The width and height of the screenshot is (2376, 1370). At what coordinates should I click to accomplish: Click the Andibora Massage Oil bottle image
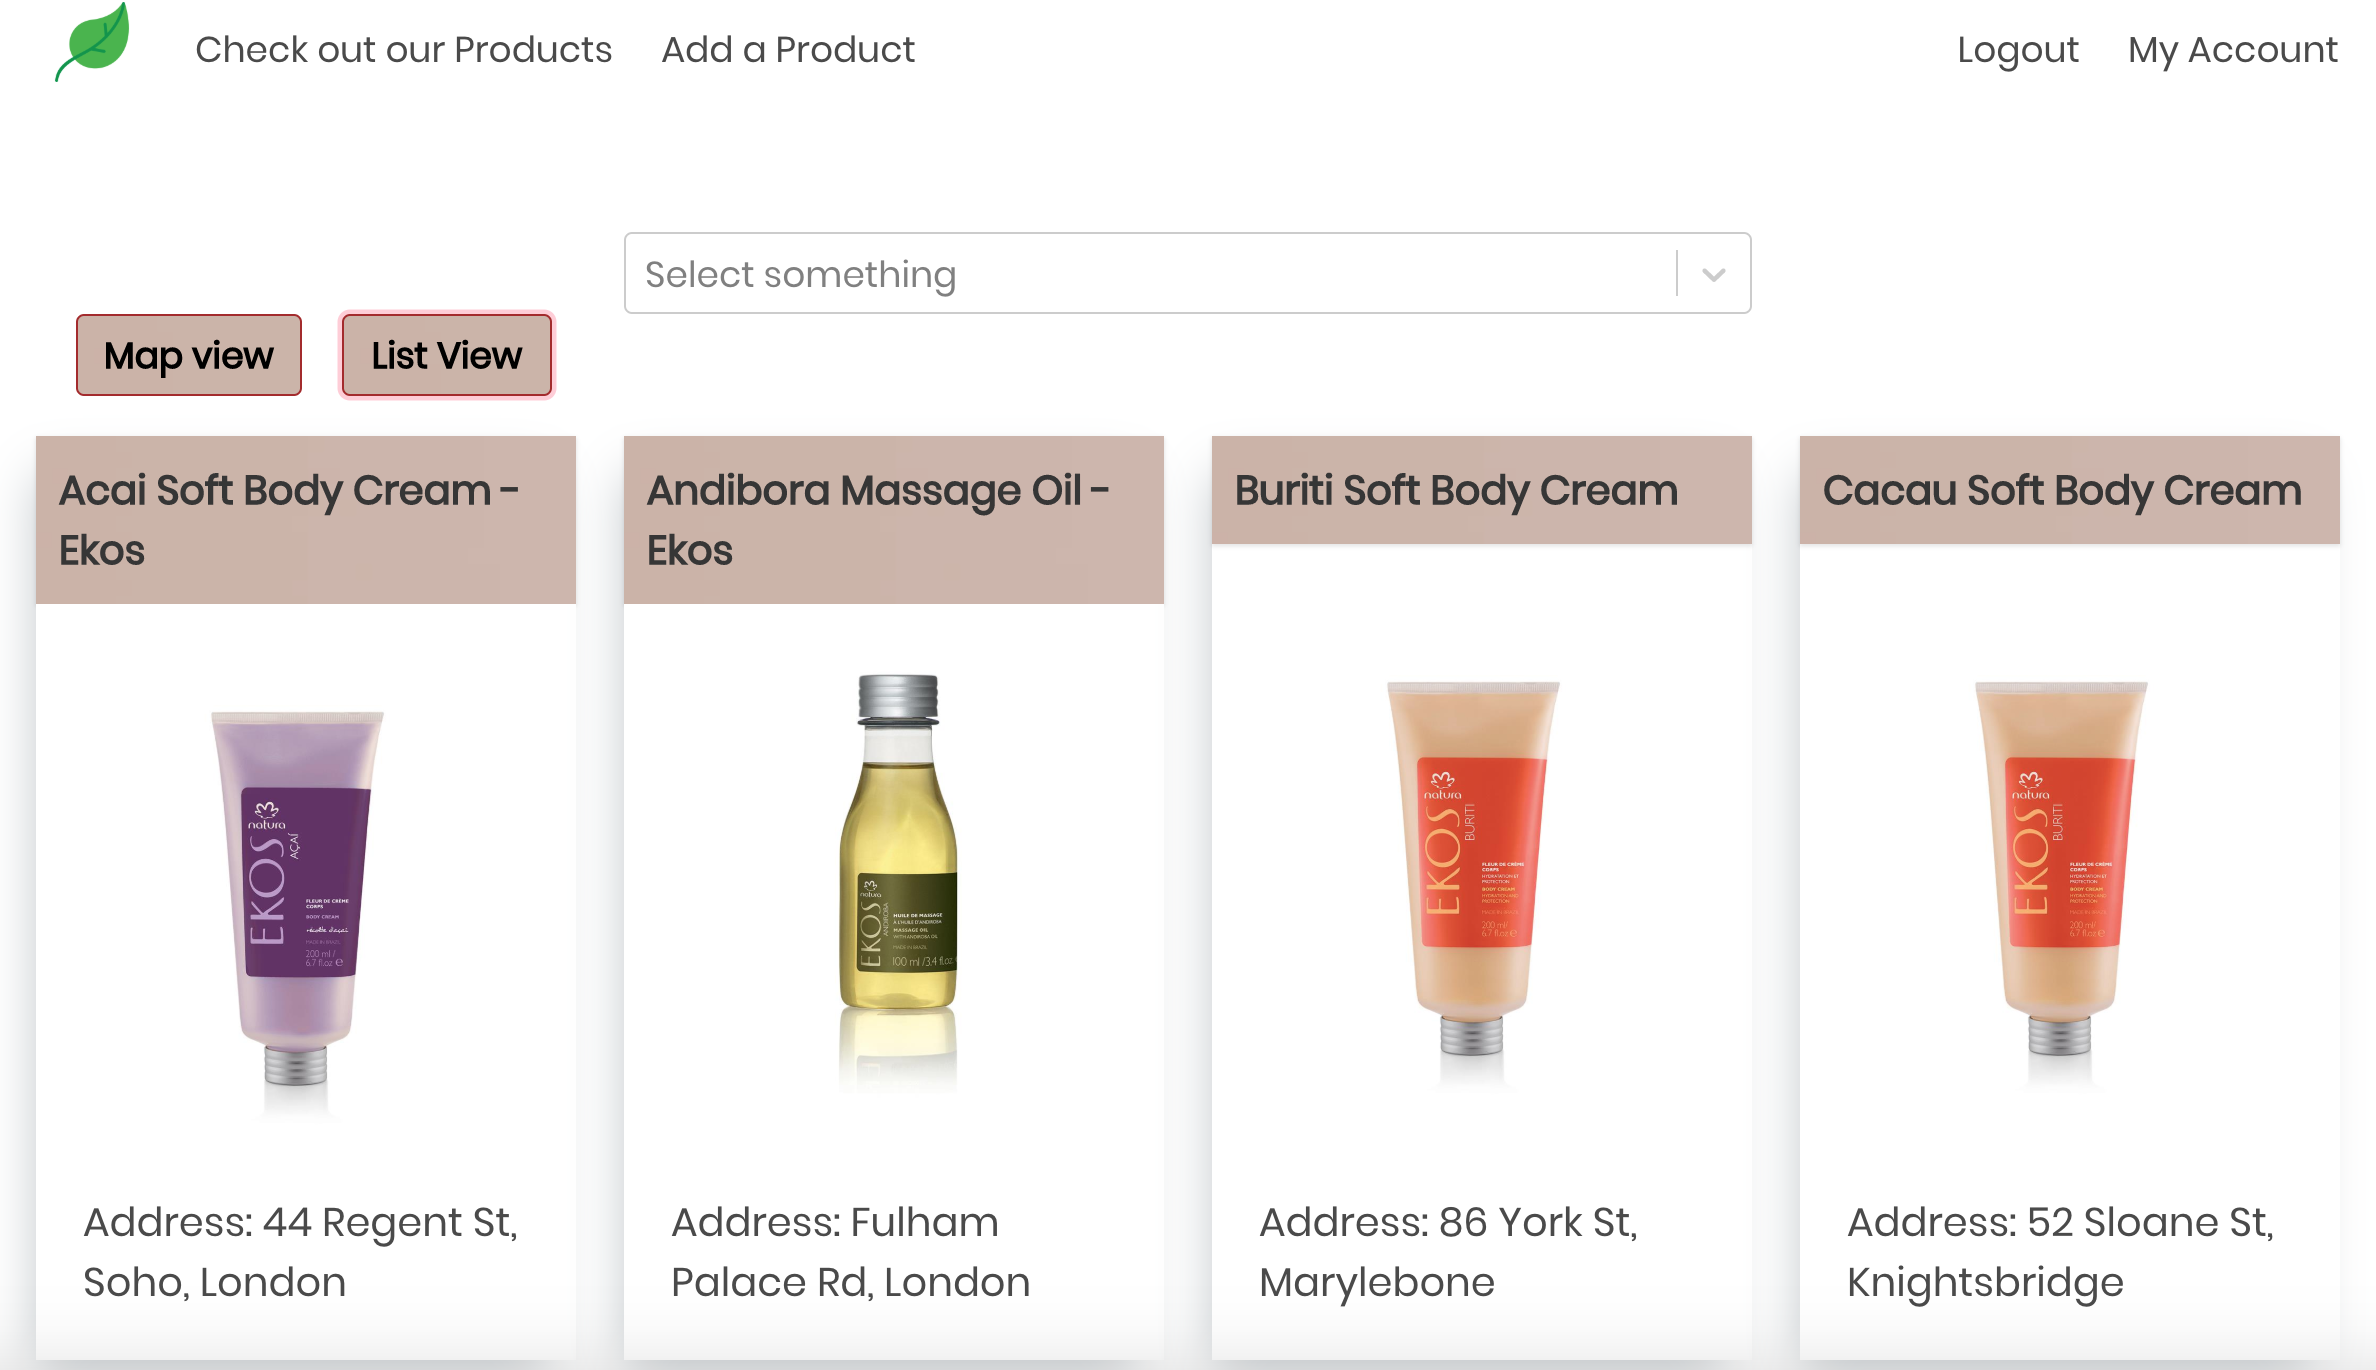(897, 860)
